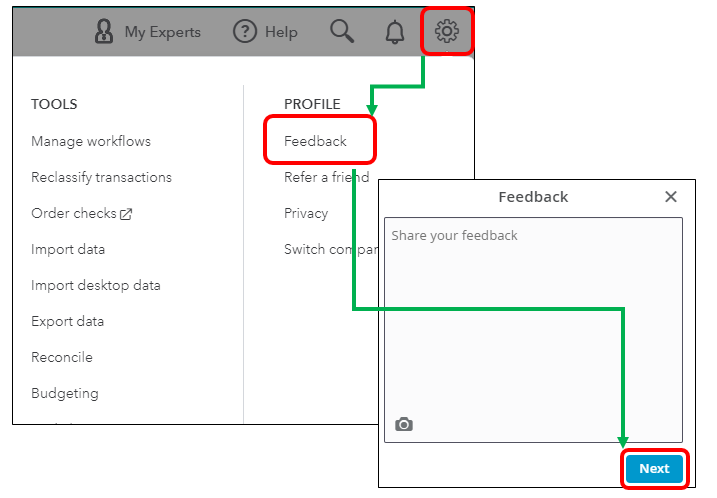Viewport: 717px width, 498px height.
Task: Go to Budgeting
Action: [65, 393]
